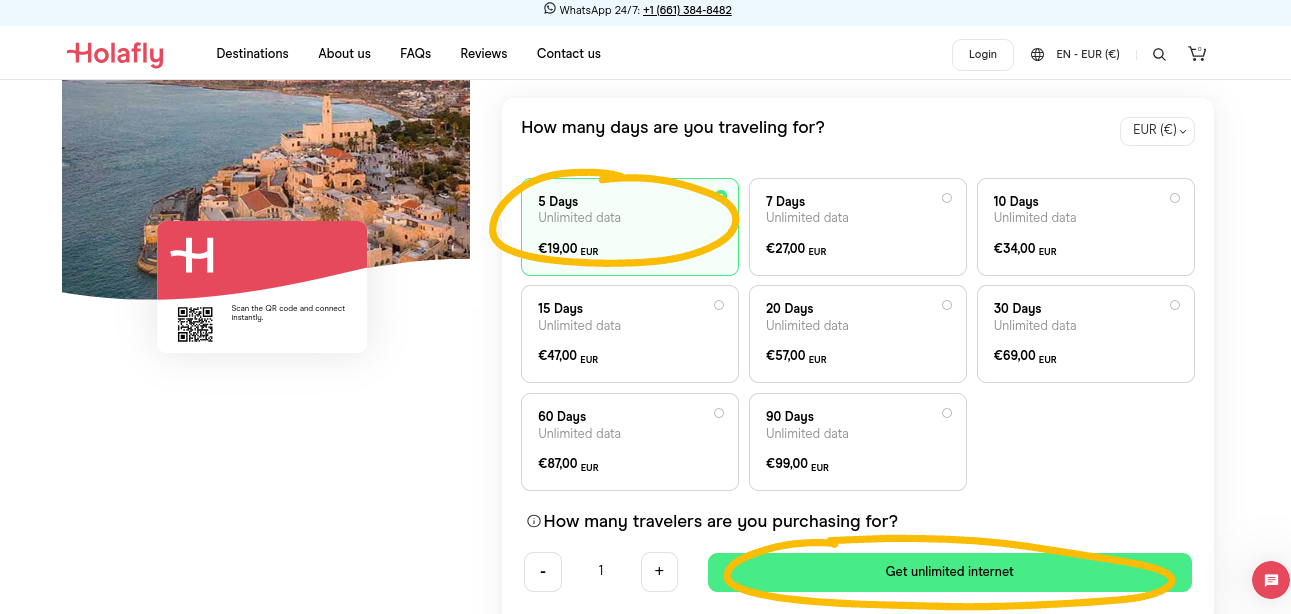This screenshot has height=614, width=1291.
Task: Click the Login button
Action: pos(983,55)
